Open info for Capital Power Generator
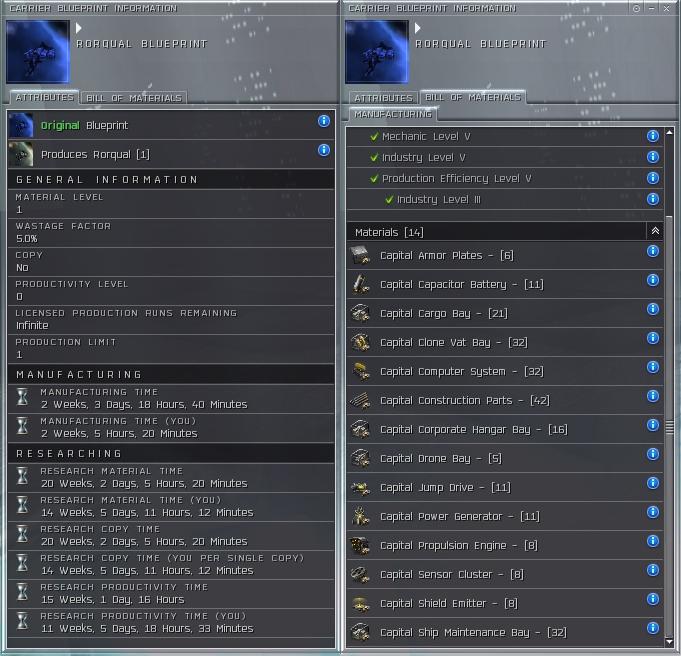This screenshot has height=656, width=681. pos(652,512)
